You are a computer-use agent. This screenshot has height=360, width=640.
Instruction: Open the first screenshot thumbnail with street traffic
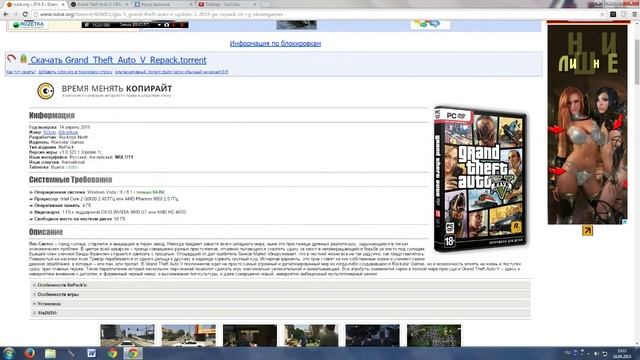click(128, 336)
